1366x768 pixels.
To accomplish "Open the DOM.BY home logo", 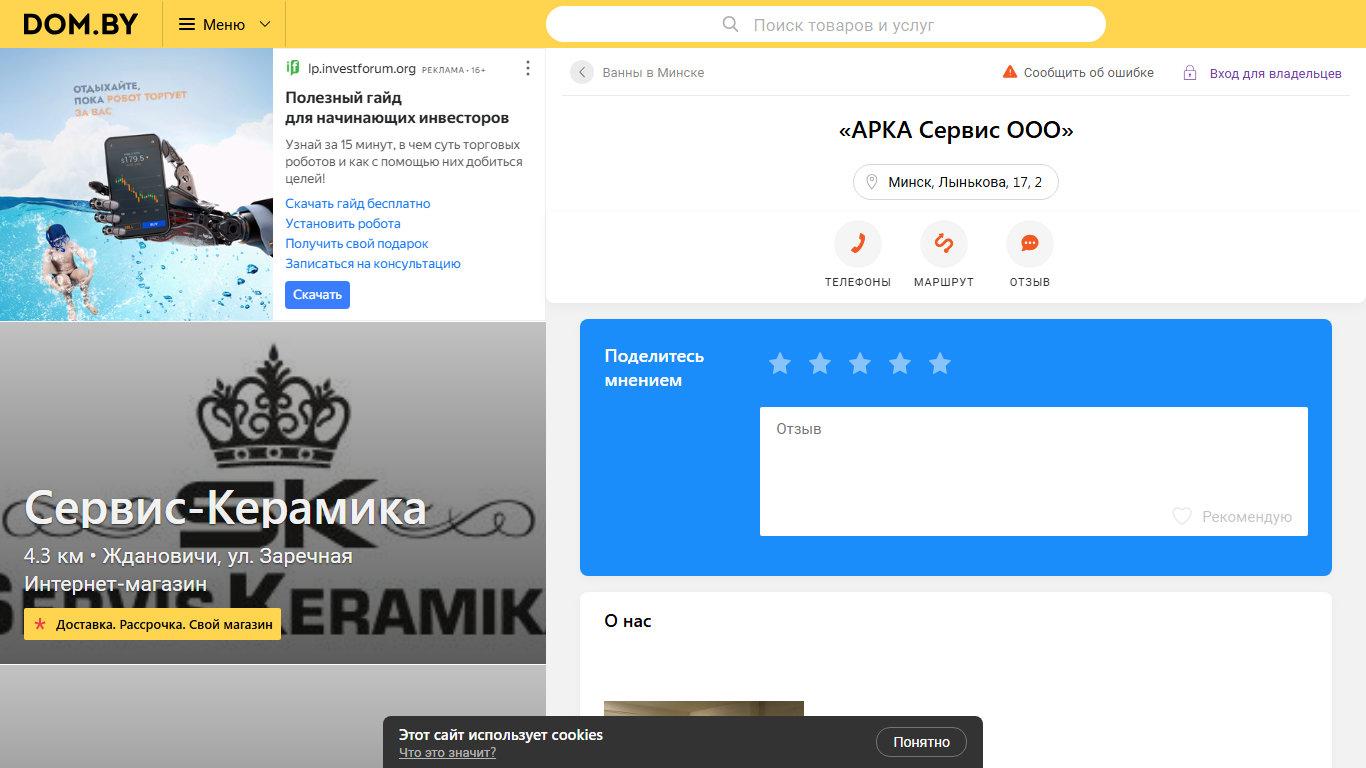I will (80, 24).
